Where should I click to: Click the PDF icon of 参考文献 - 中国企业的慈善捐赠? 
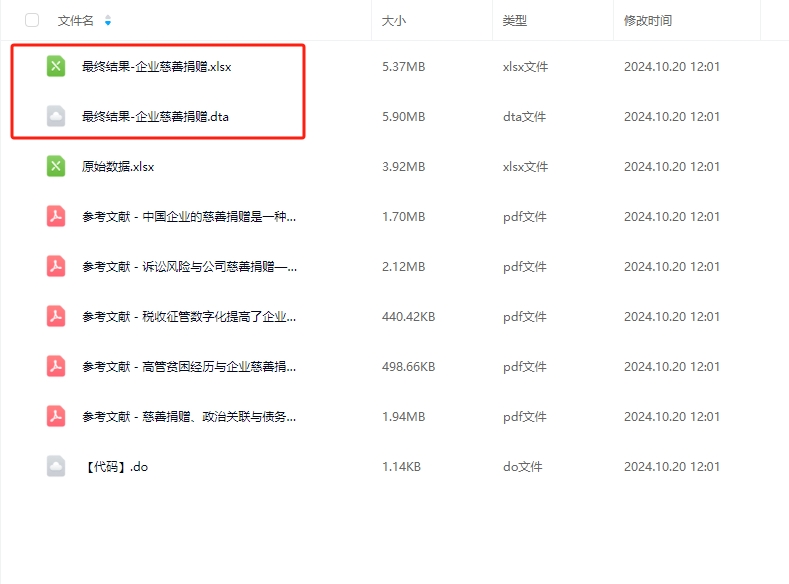(56, 216)
